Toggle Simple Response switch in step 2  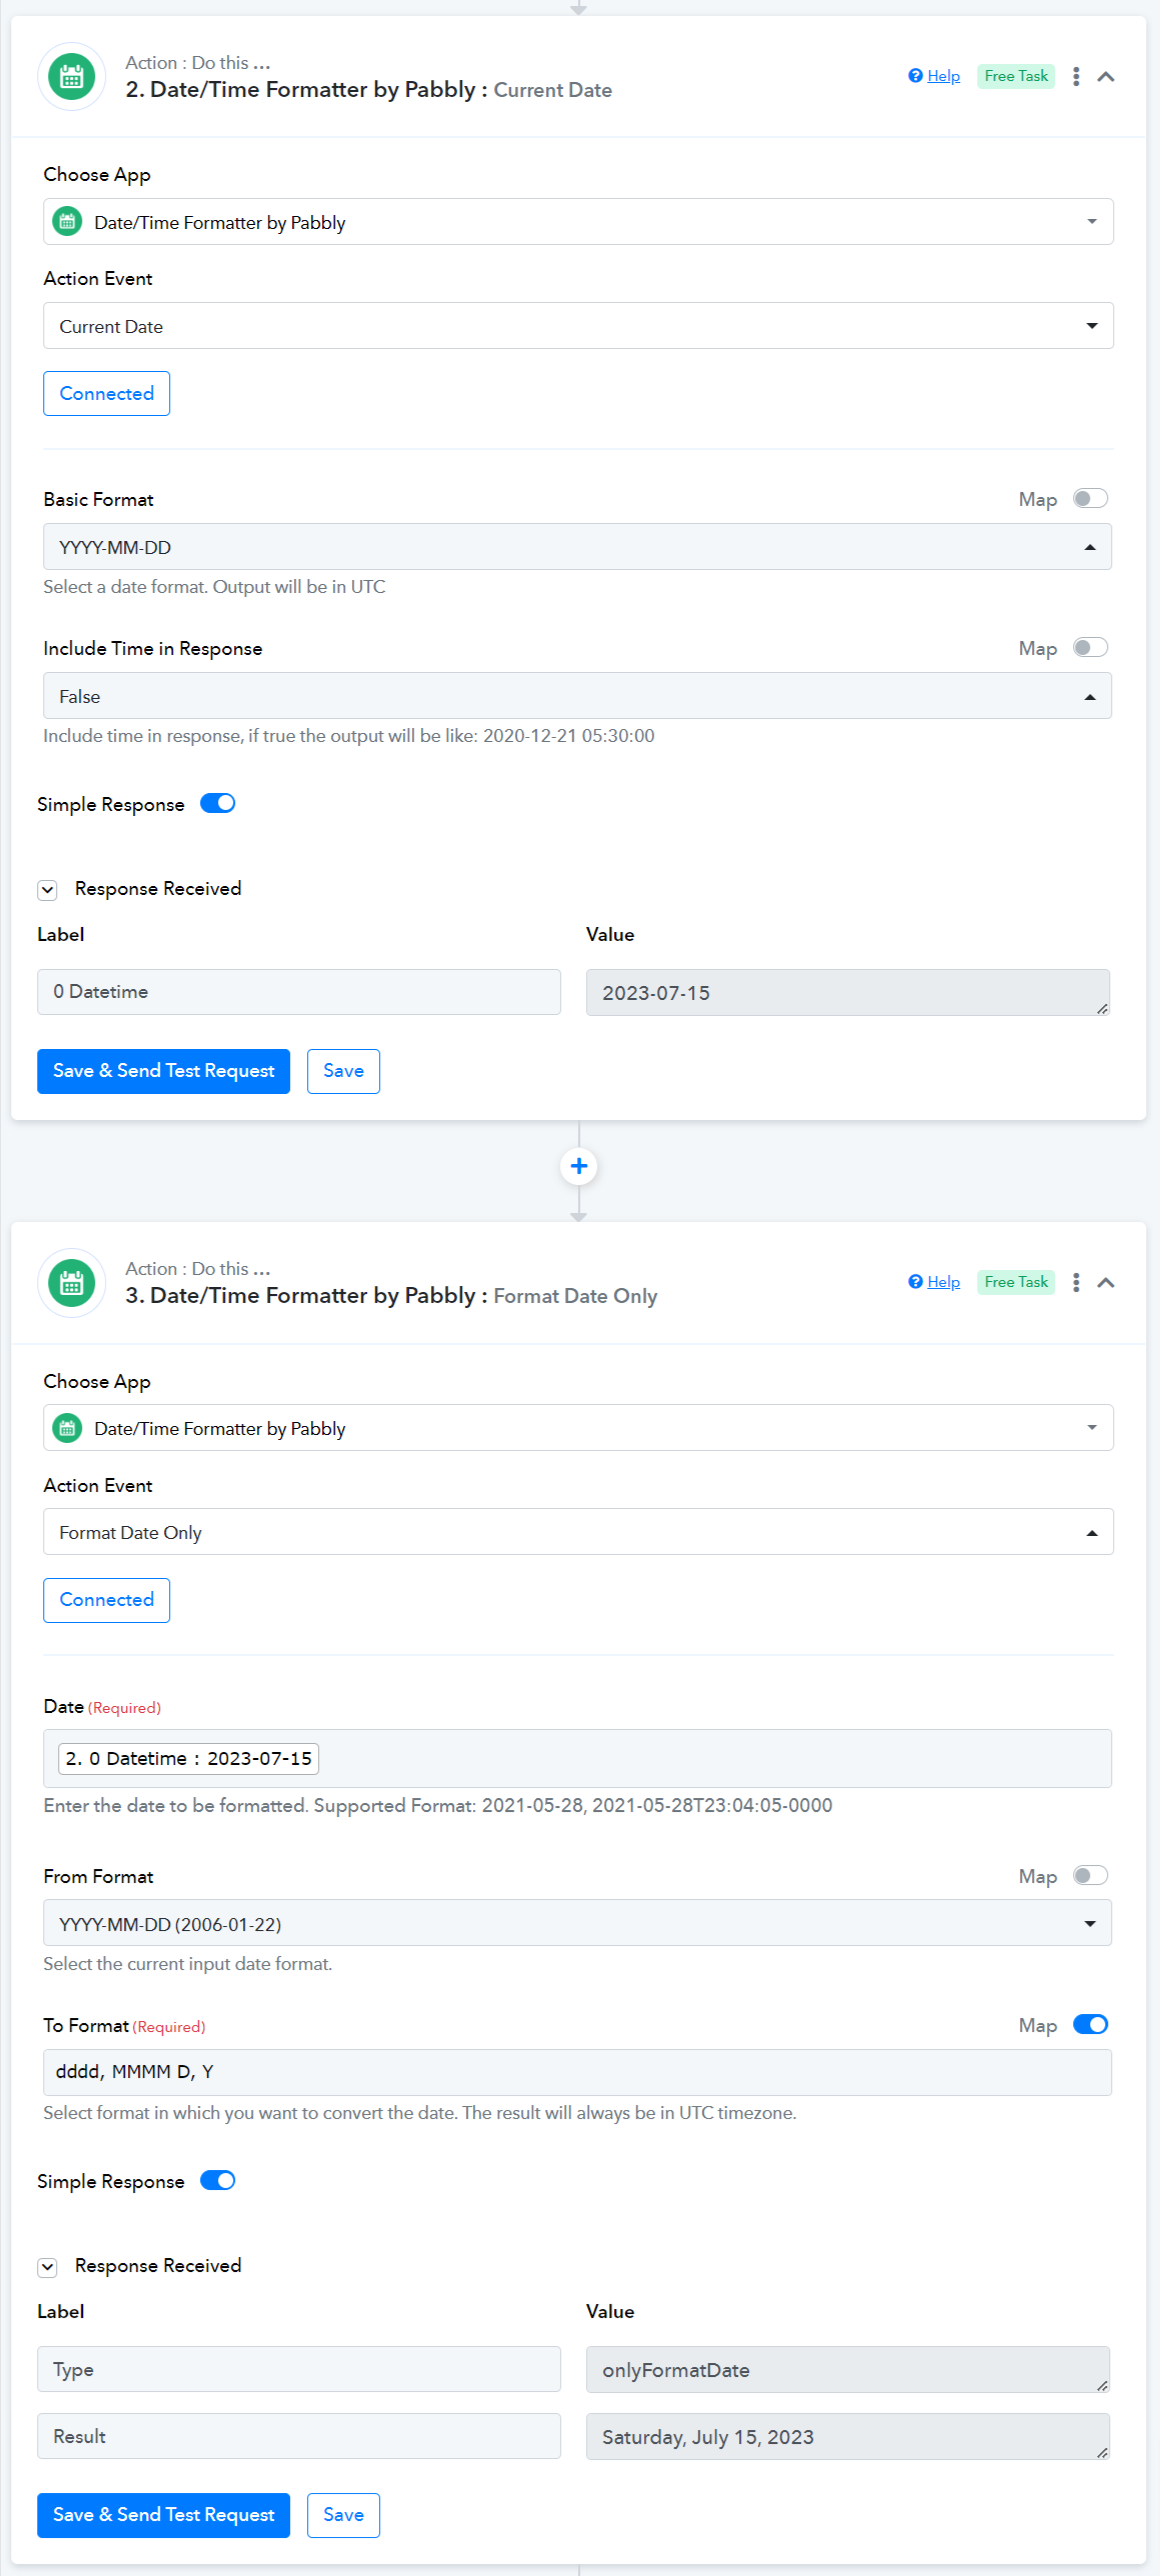click(218, 804)
